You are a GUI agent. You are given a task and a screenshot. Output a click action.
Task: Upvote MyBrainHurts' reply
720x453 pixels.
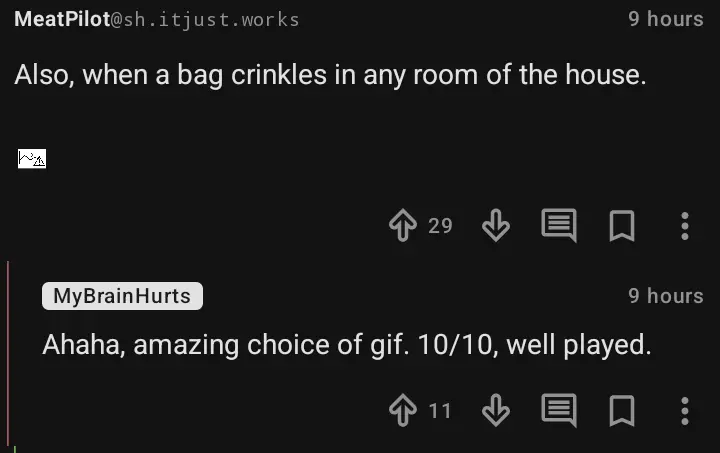point(402,410)
